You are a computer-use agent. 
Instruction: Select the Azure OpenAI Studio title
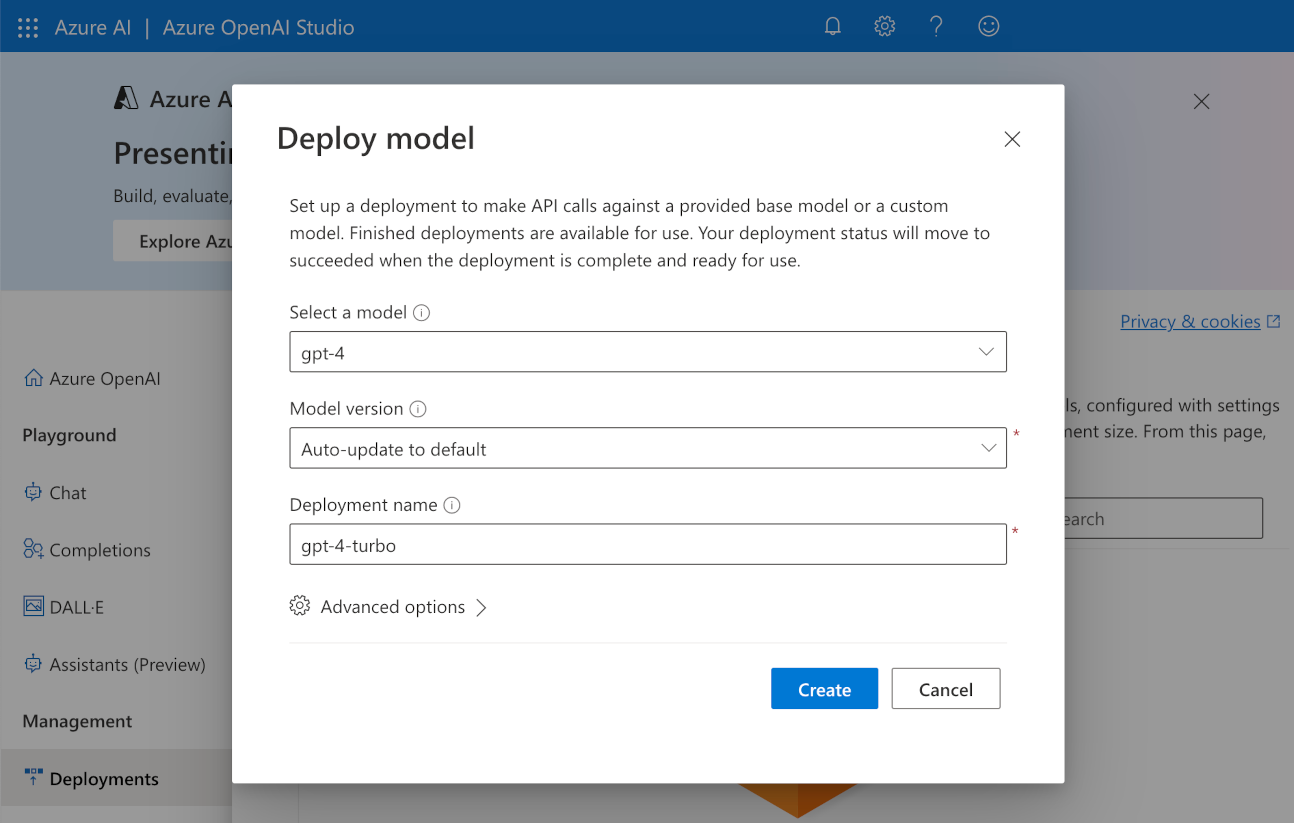point(258,27)
